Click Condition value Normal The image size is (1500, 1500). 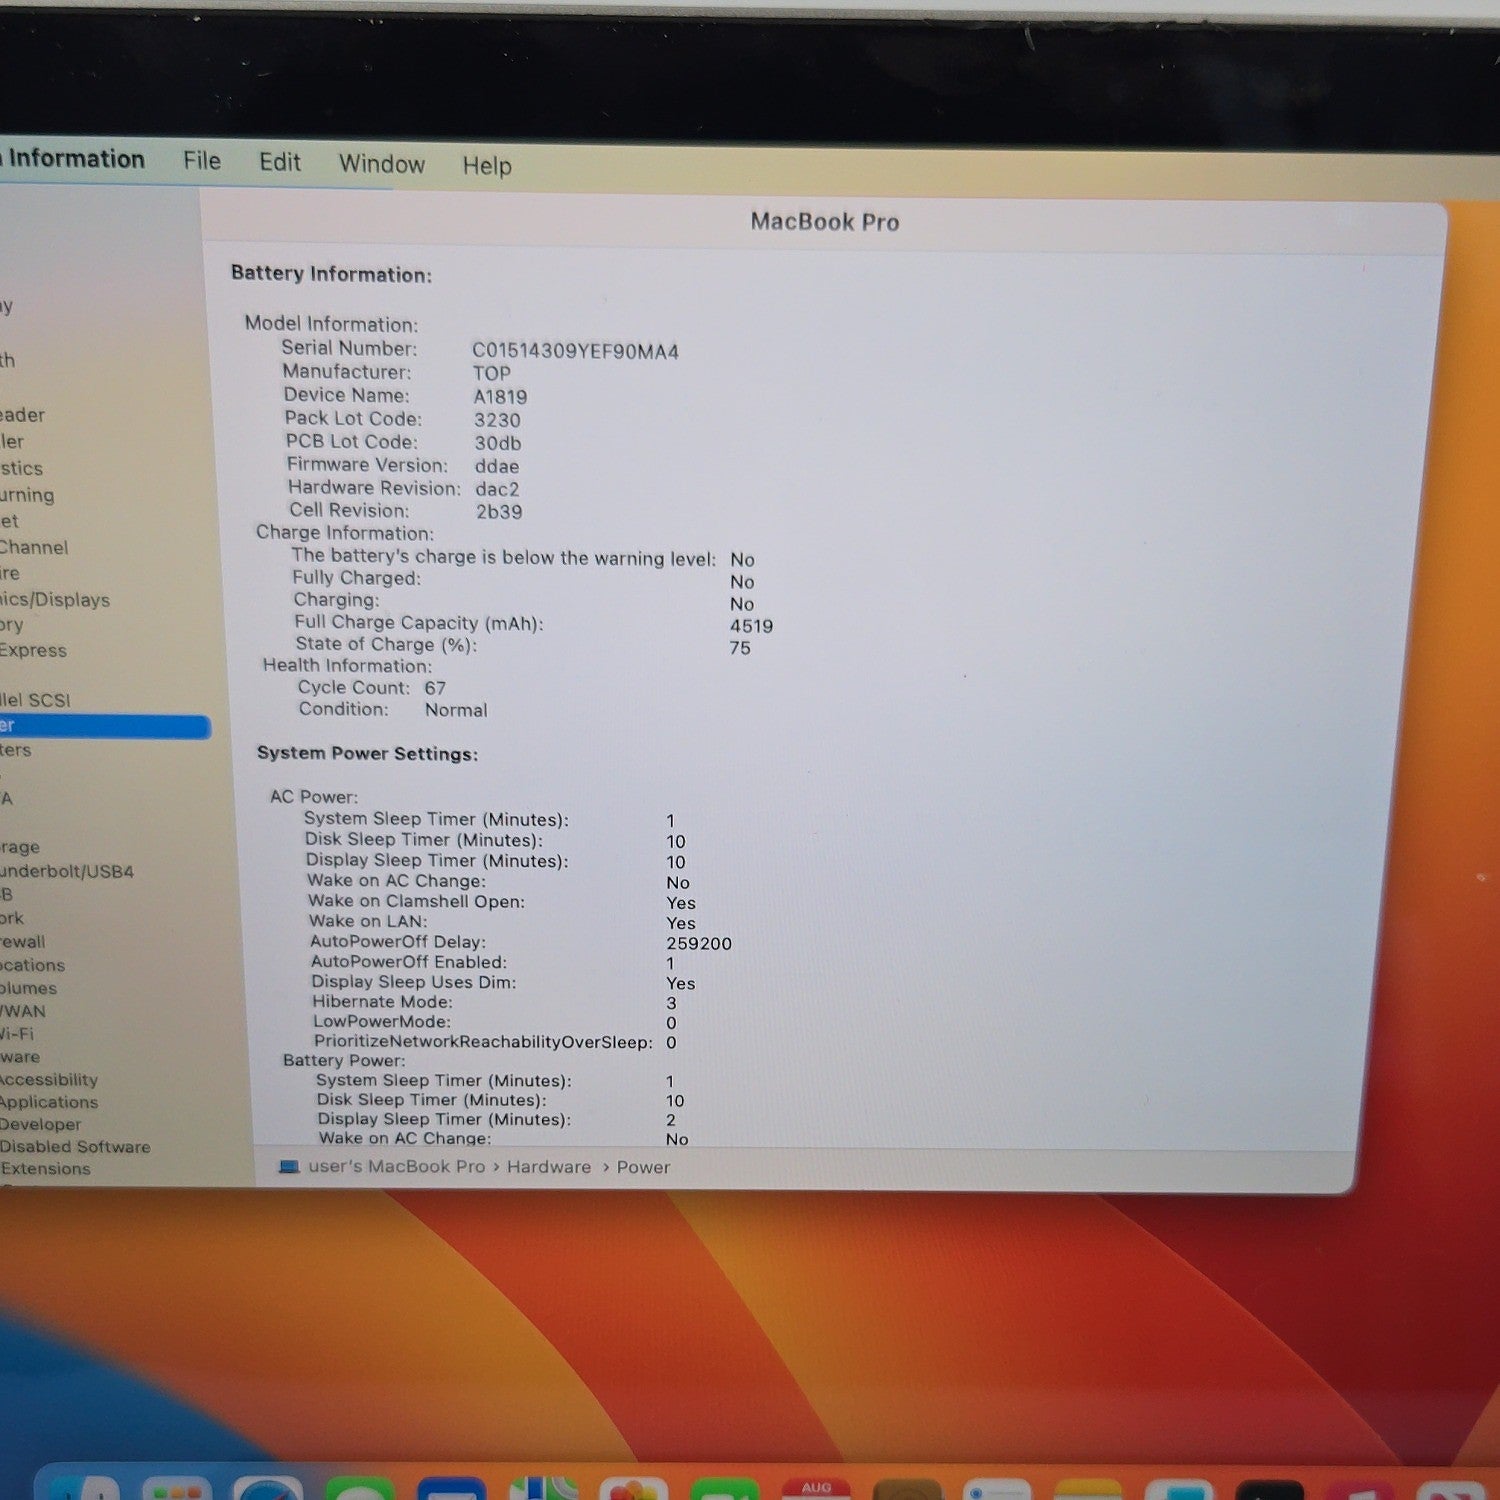click(x=456, y=710)
